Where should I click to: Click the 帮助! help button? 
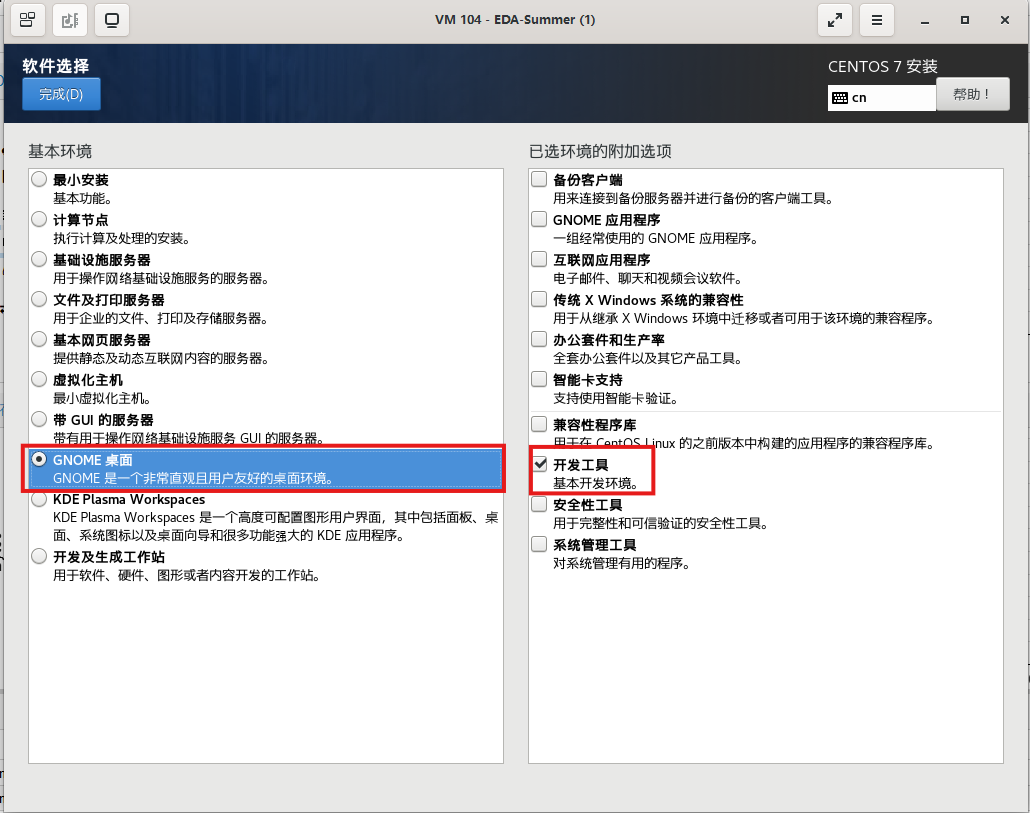pyautogui.click(x=972, y=94)
